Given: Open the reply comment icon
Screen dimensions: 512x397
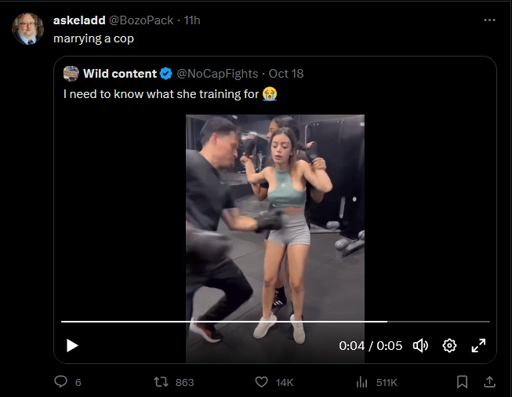Looking at the screenshot, I should pyautogui.click(x=61, y=382).
